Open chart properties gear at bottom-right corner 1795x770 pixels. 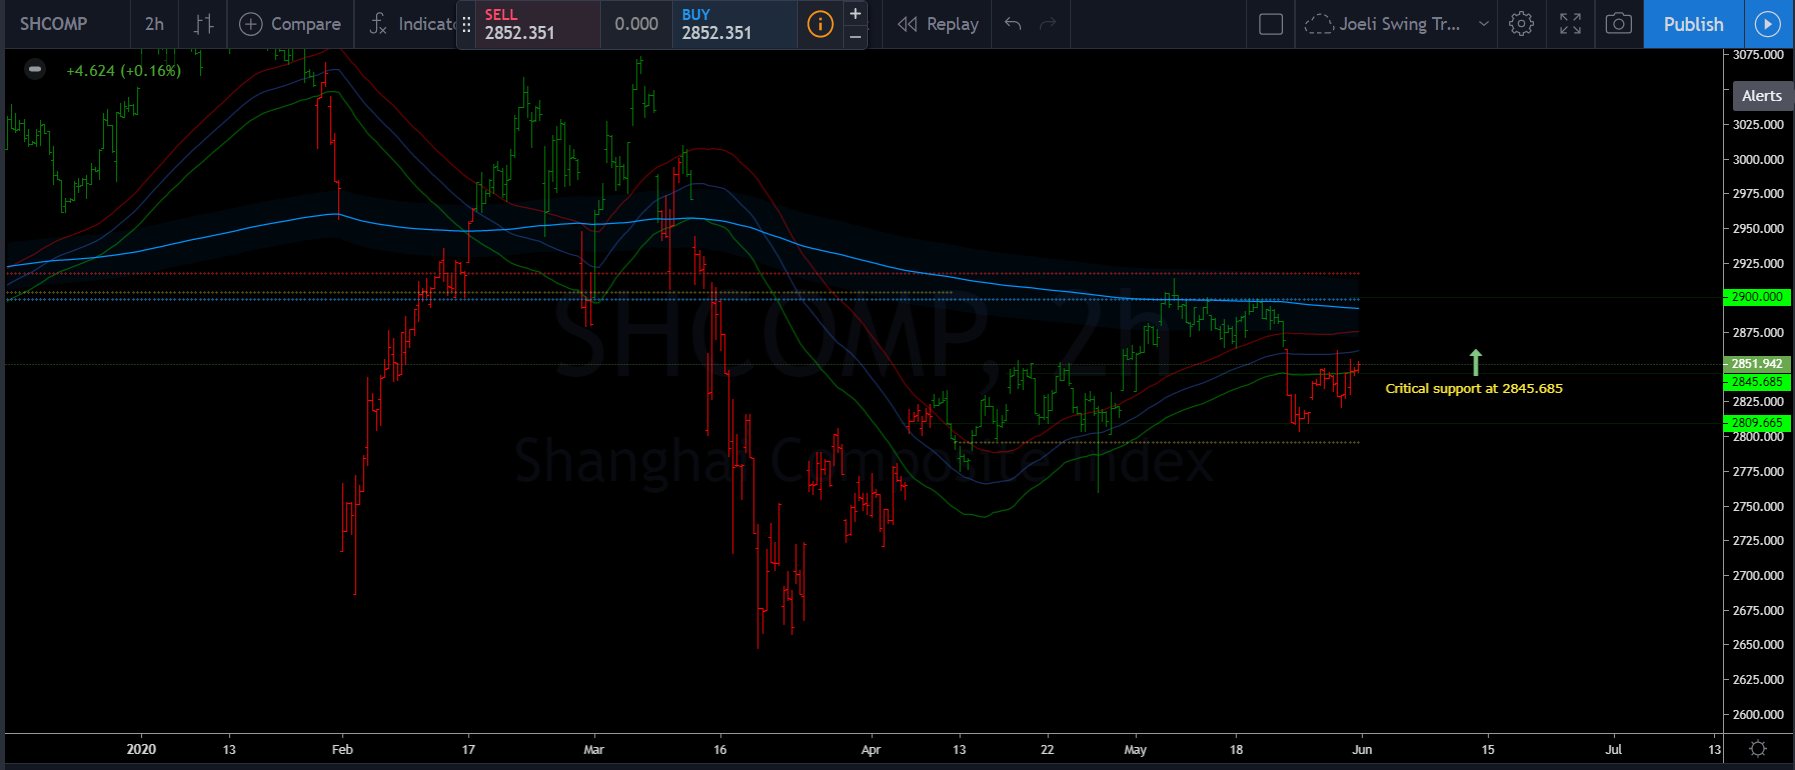pos(1757,749)
